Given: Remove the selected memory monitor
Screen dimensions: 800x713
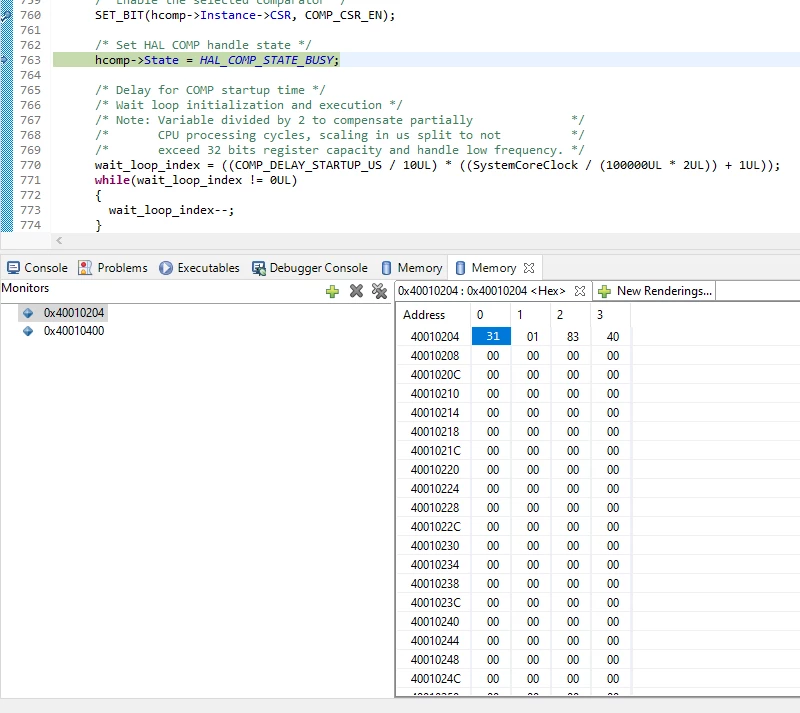Looking at the screenshot, I should (356, 291).
